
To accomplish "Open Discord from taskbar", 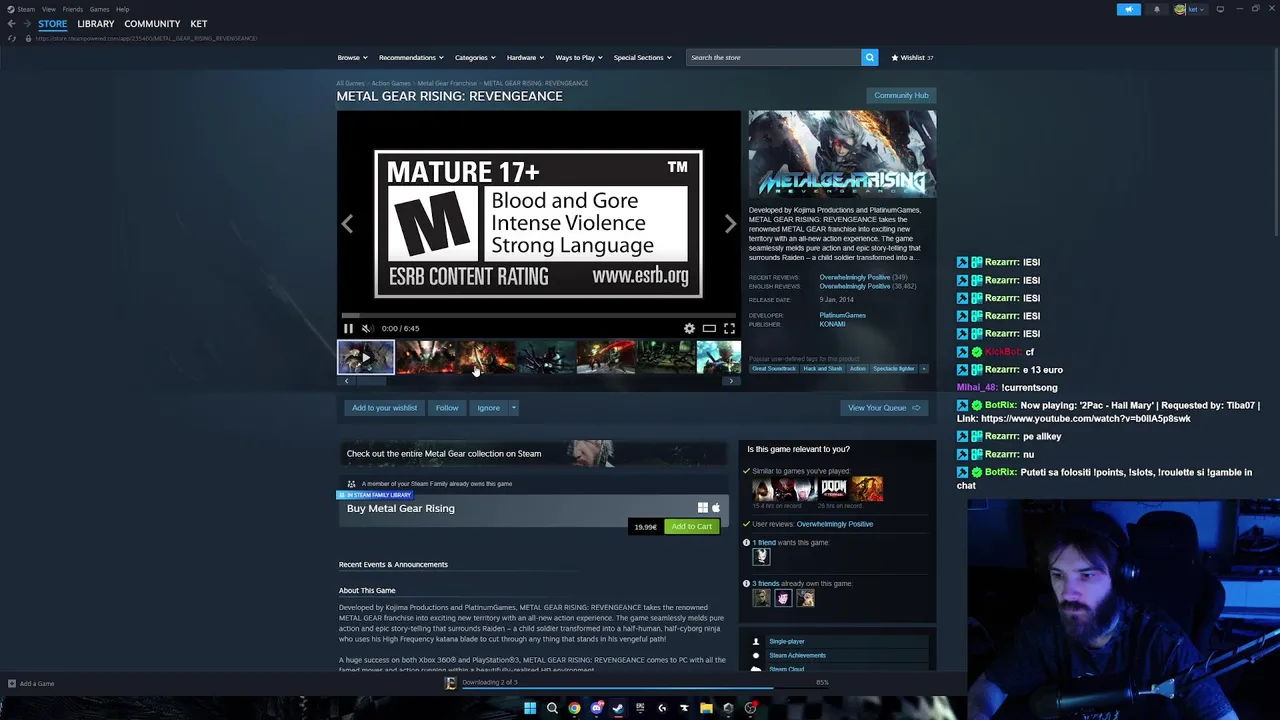I will click(596, 708).
